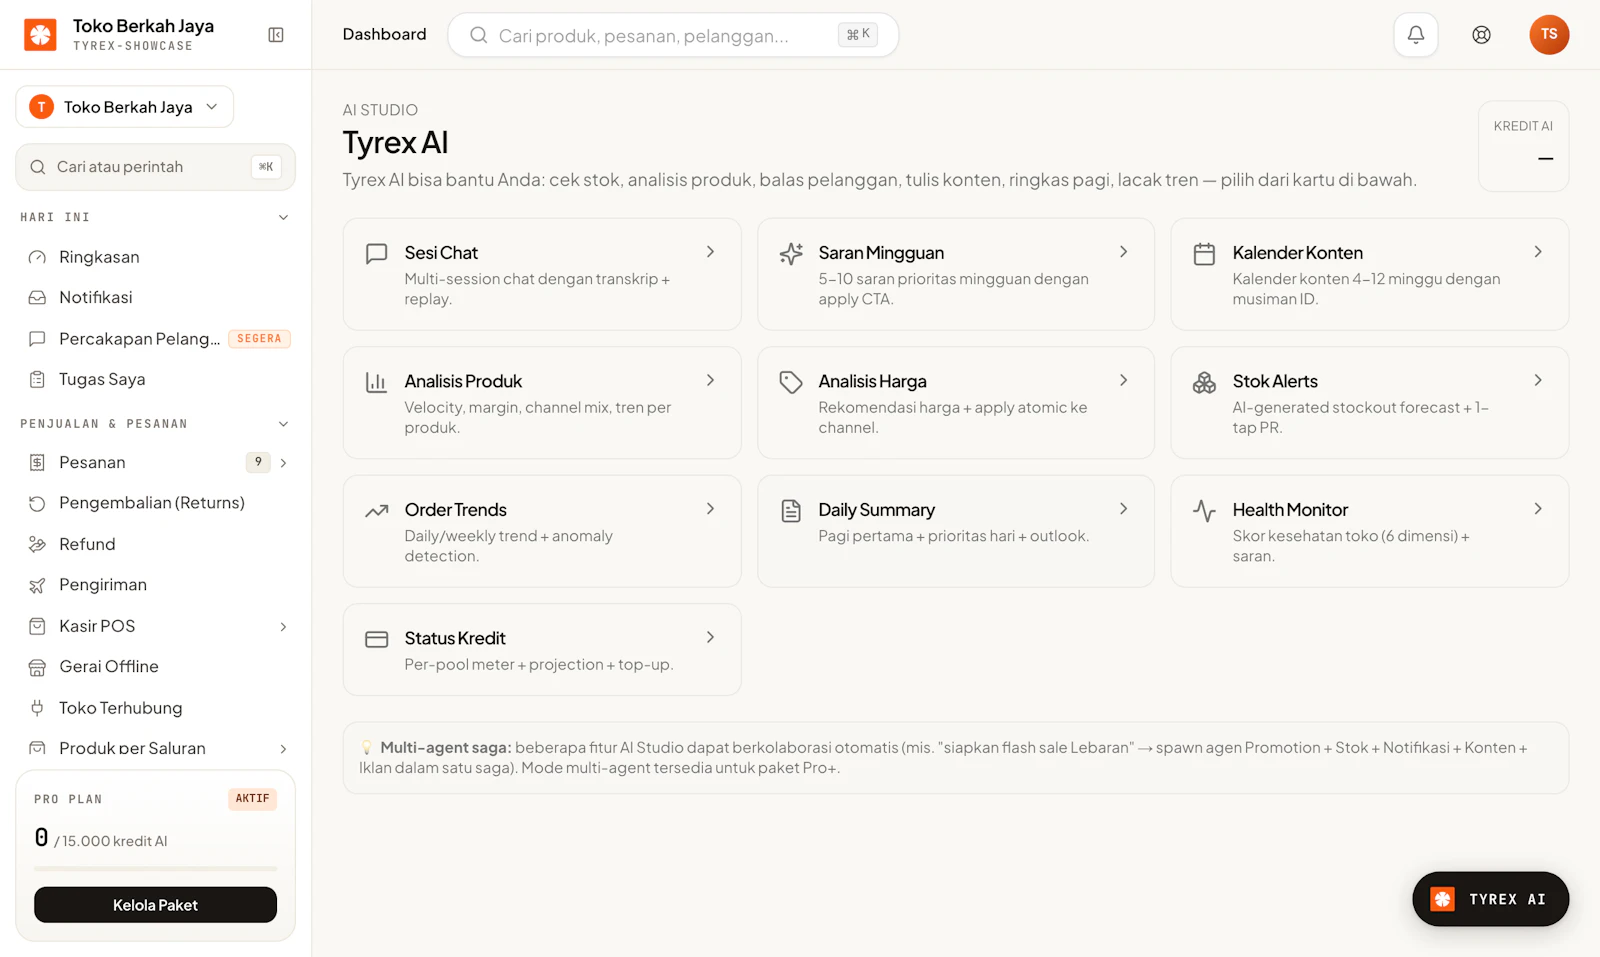Image resolution: width=1600 pixels, height=957 pixels.
Task: Click the Dashboard breadcrumb link
Action: 384,34
